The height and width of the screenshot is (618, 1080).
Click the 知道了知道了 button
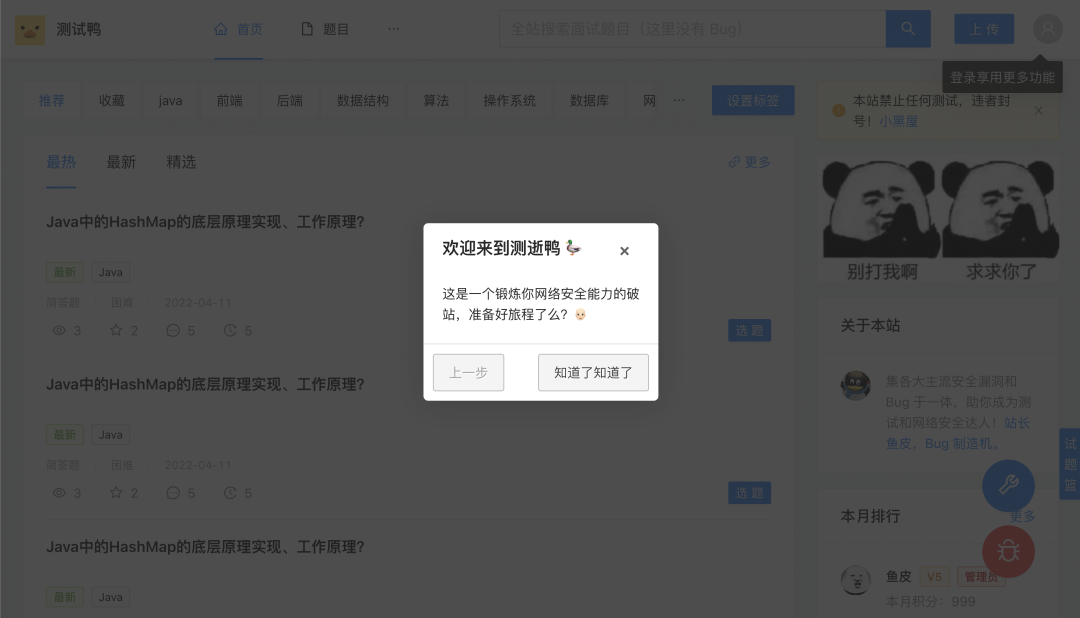click(x=593, y=372)
